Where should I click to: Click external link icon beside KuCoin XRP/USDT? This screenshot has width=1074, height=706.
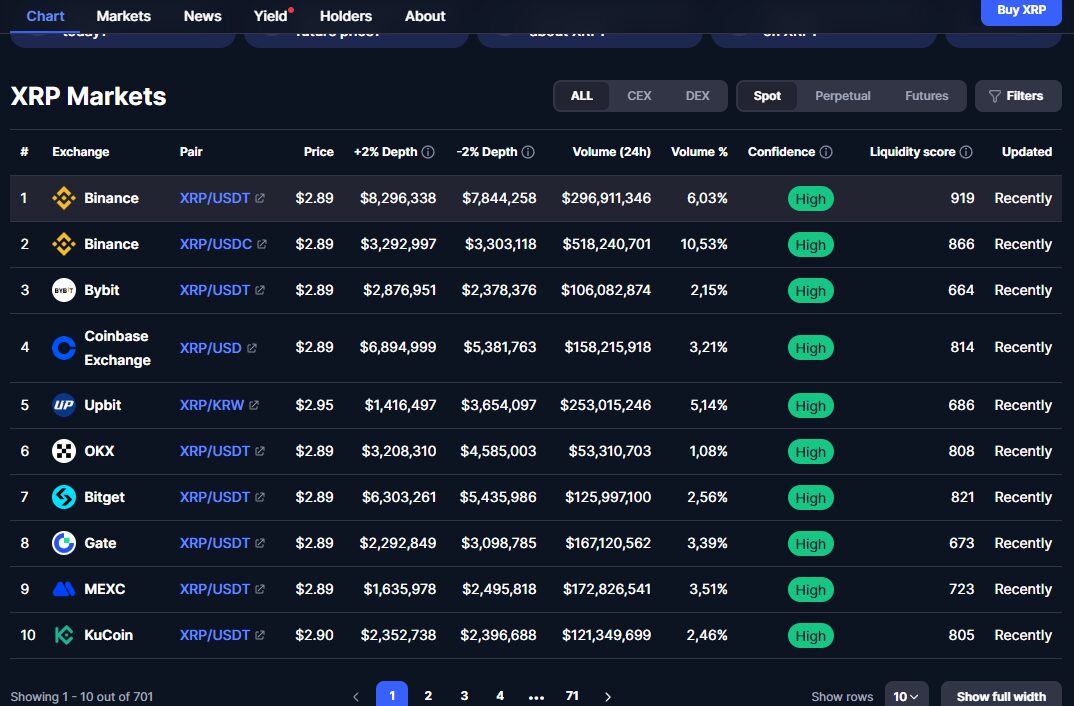point(260,635)
